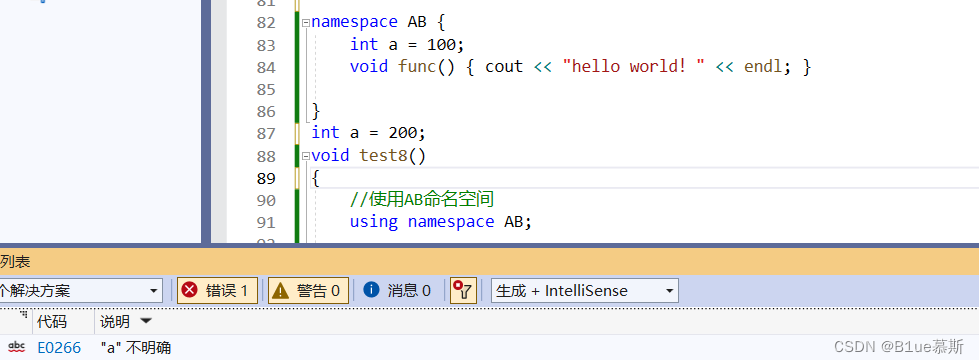Open the 生成 + IntelliSense dropdown

[x=584, y=290]
